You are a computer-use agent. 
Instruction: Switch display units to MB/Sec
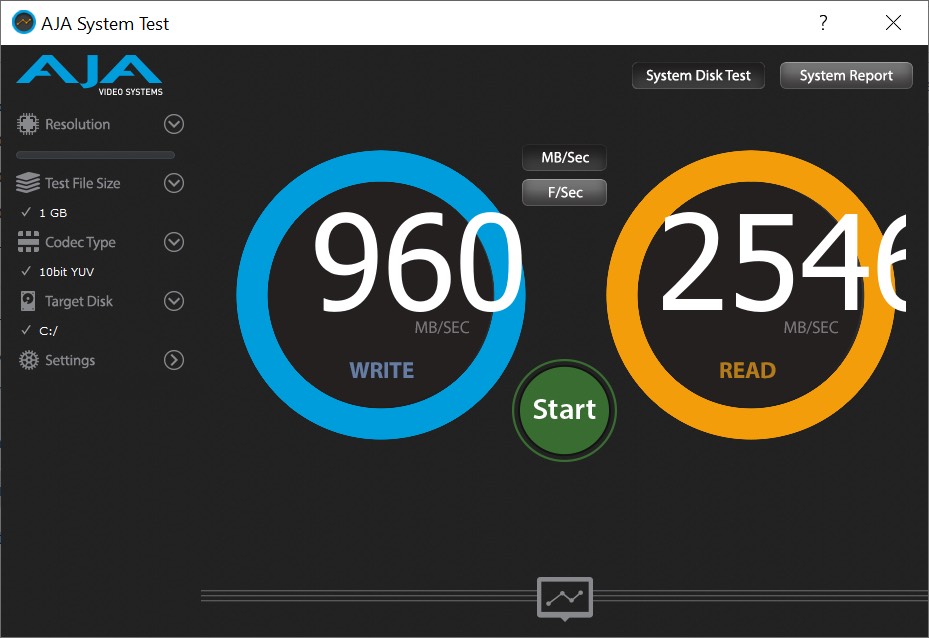point(564,158)
